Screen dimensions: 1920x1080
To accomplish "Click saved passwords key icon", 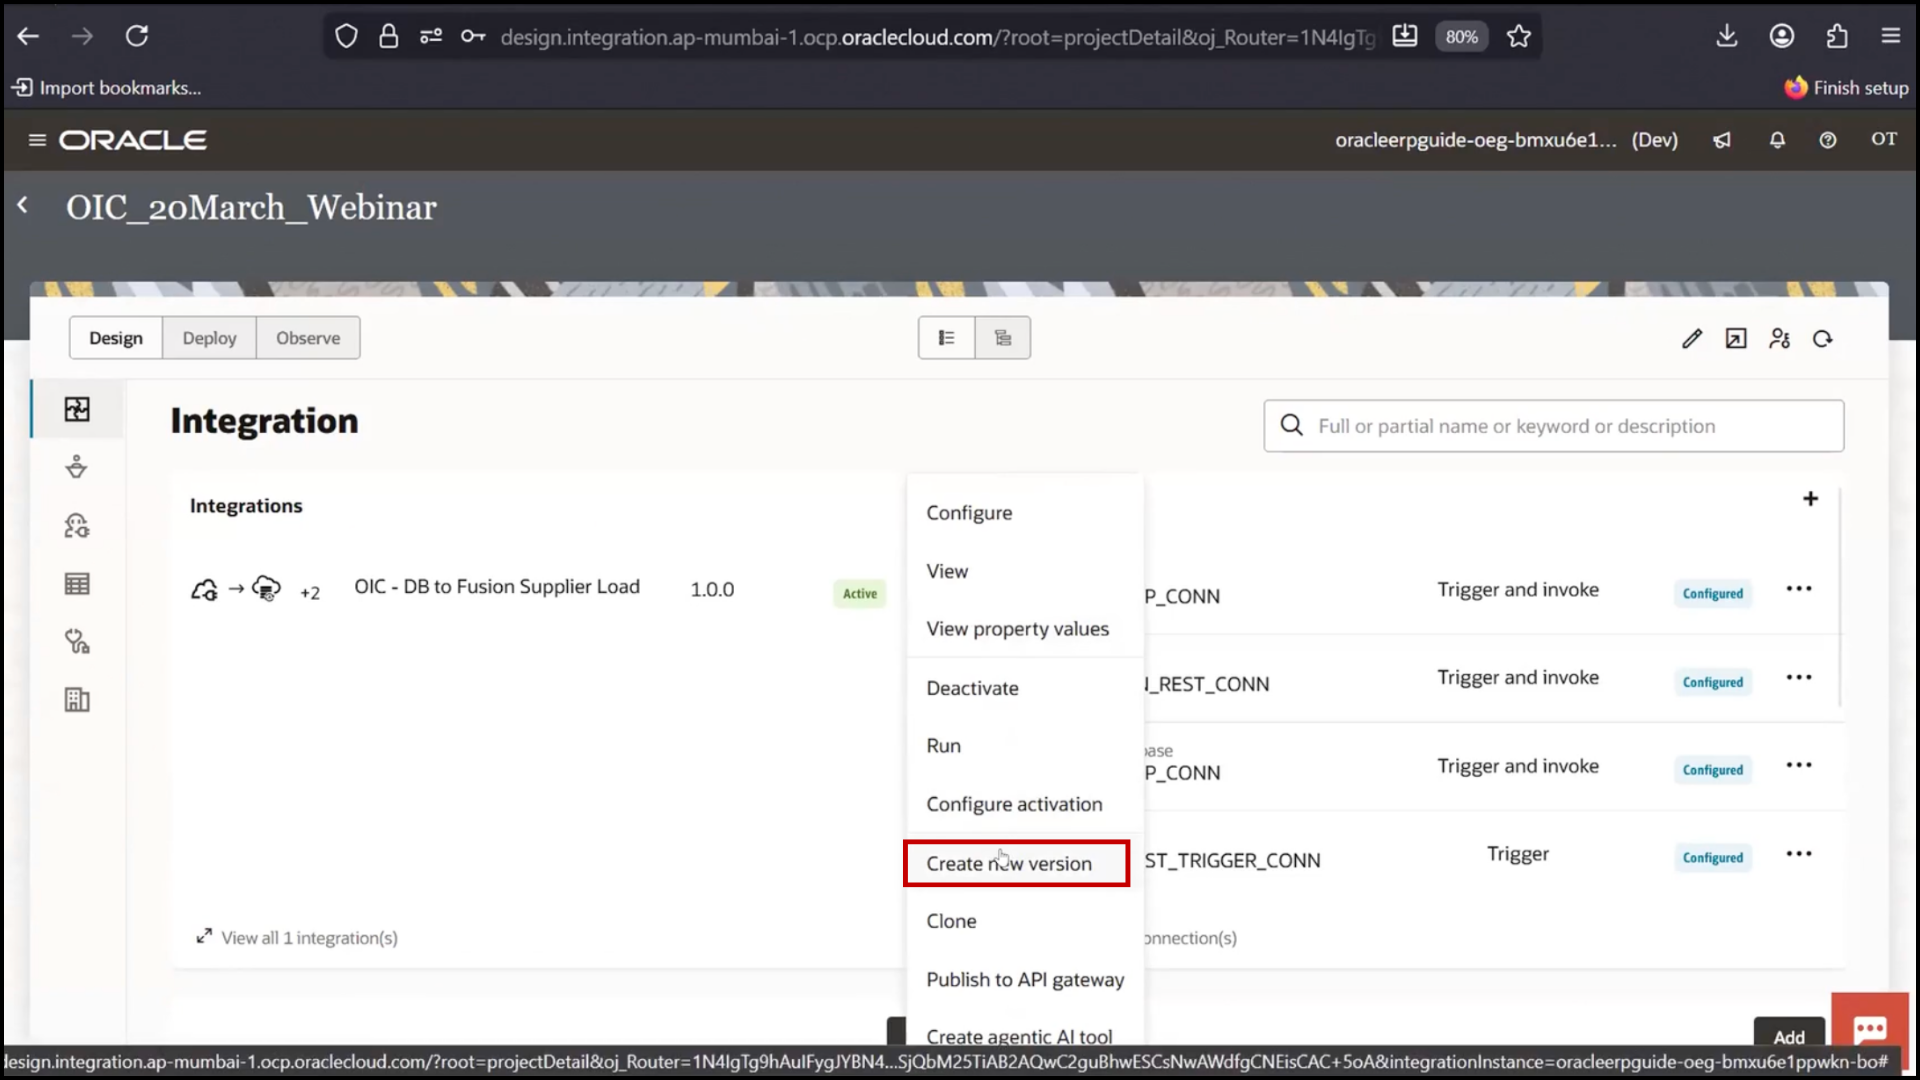I will coord(473,37).
